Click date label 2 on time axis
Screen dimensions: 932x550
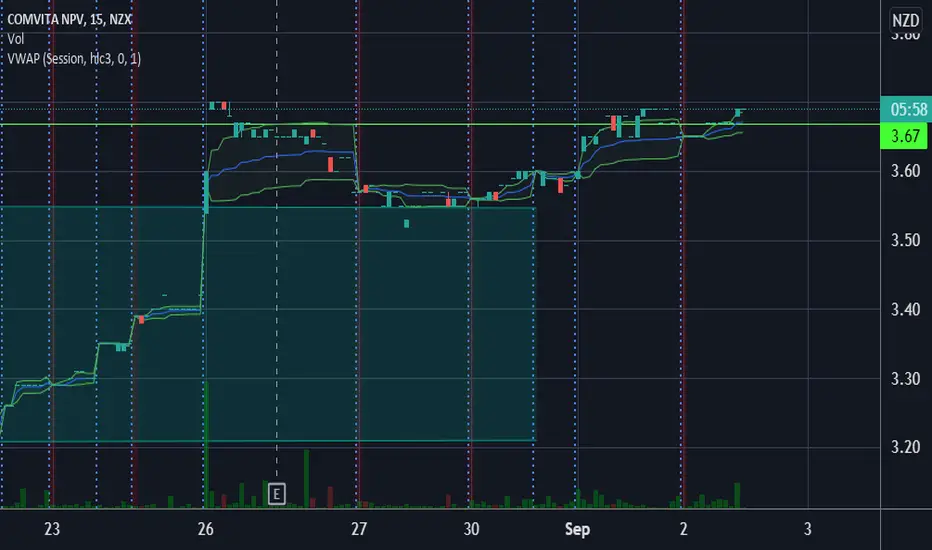pyautogui.click(x=684, y=529)
